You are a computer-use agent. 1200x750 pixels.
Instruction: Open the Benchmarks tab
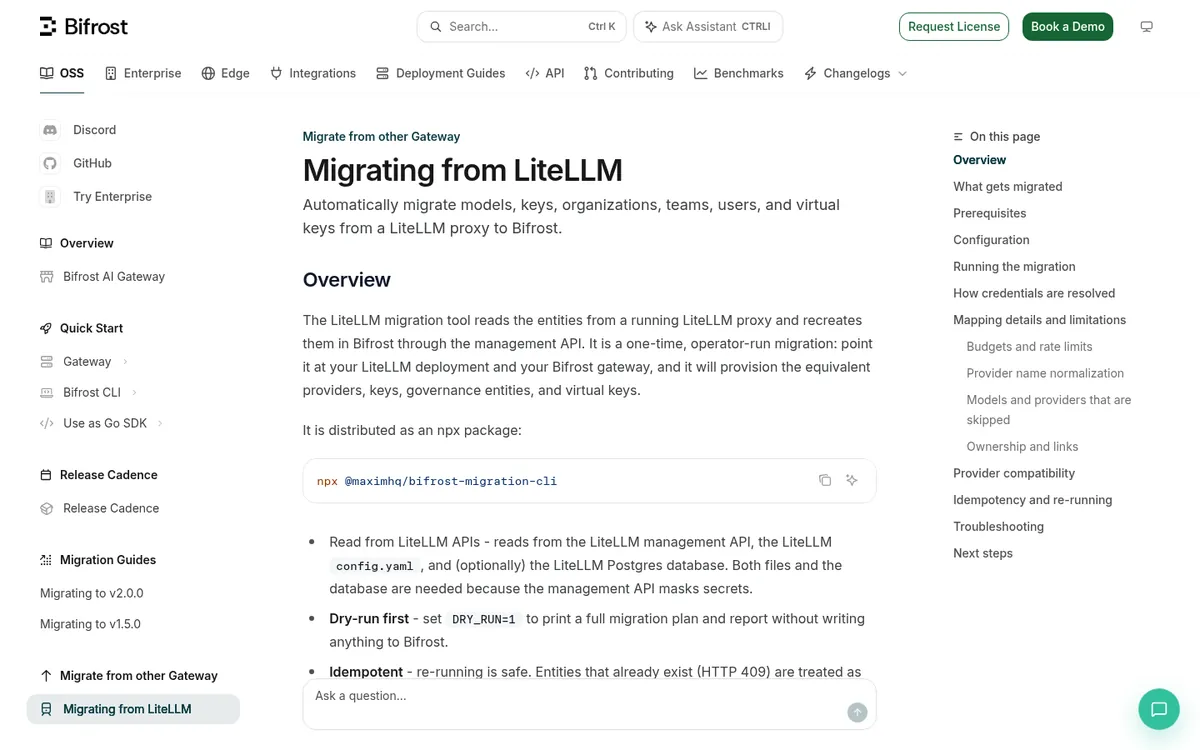tap(739, 74)
